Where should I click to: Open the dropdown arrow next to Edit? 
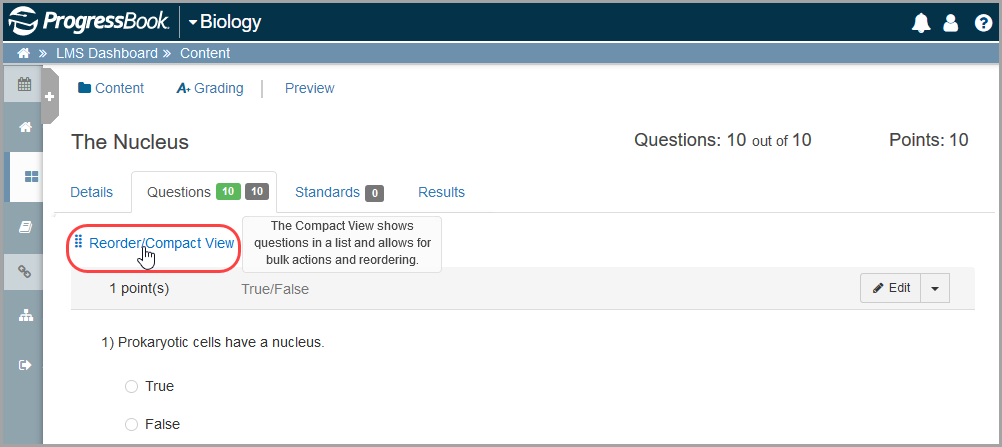(935, 288)
